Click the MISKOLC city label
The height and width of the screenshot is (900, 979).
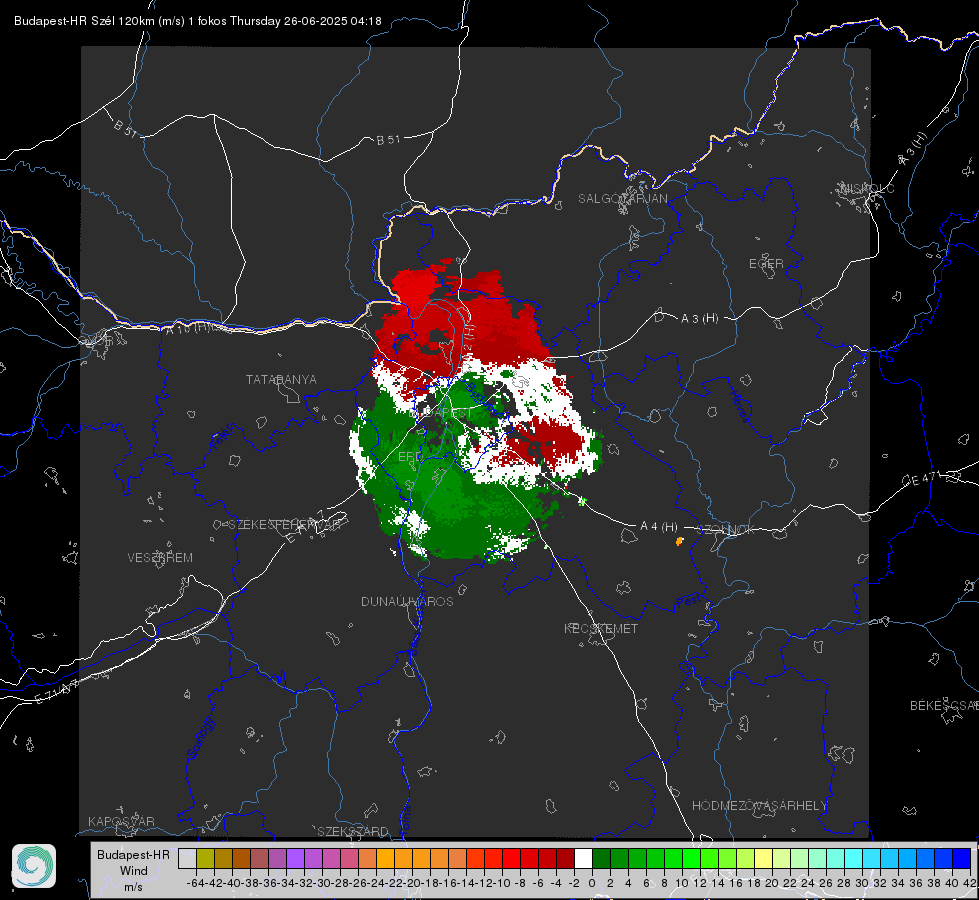(867, 189)
